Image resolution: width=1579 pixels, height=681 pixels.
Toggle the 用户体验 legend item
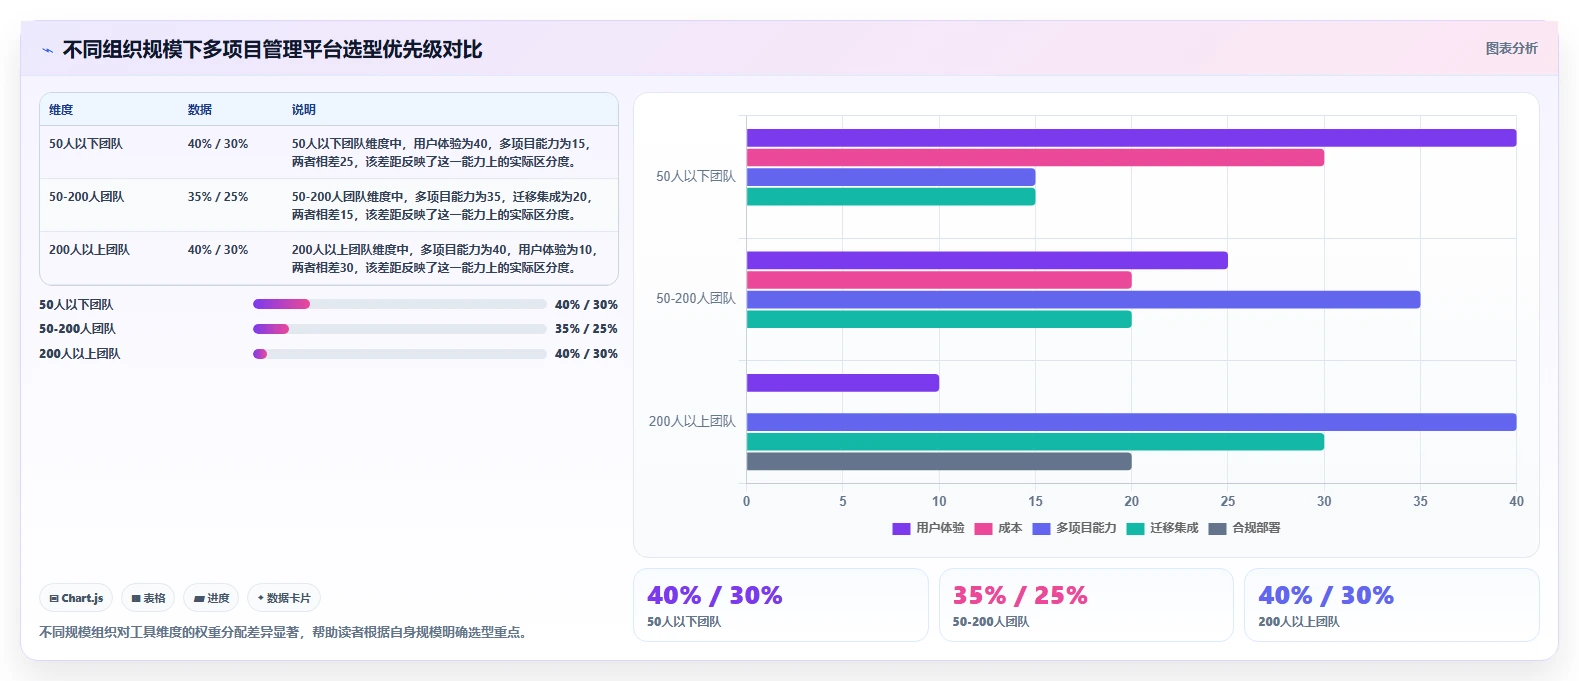click(928, 528)
